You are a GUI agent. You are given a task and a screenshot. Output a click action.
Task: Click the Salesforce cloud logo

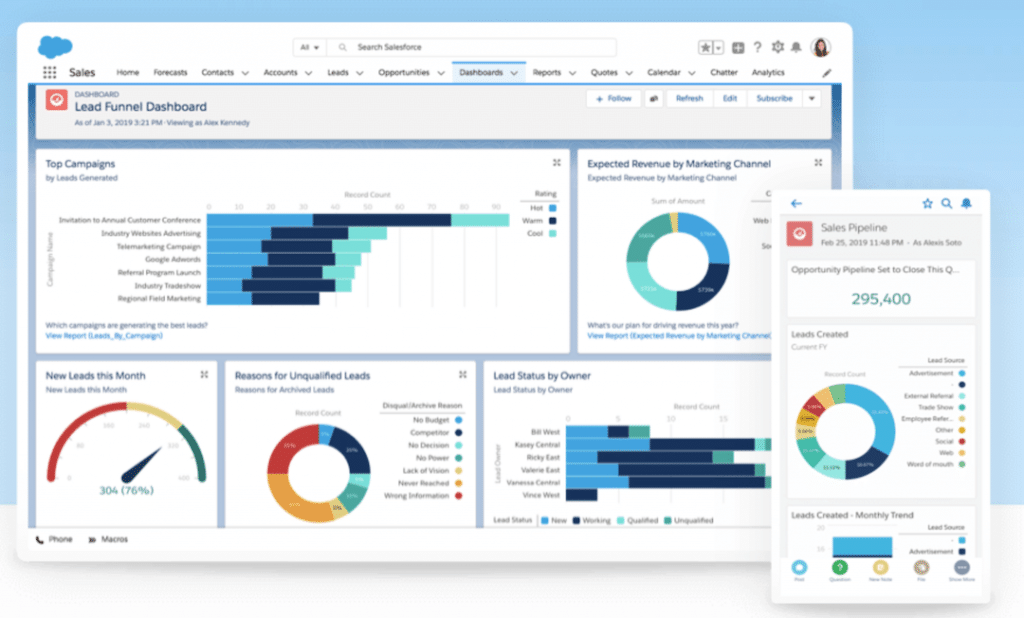click(55, 47)
